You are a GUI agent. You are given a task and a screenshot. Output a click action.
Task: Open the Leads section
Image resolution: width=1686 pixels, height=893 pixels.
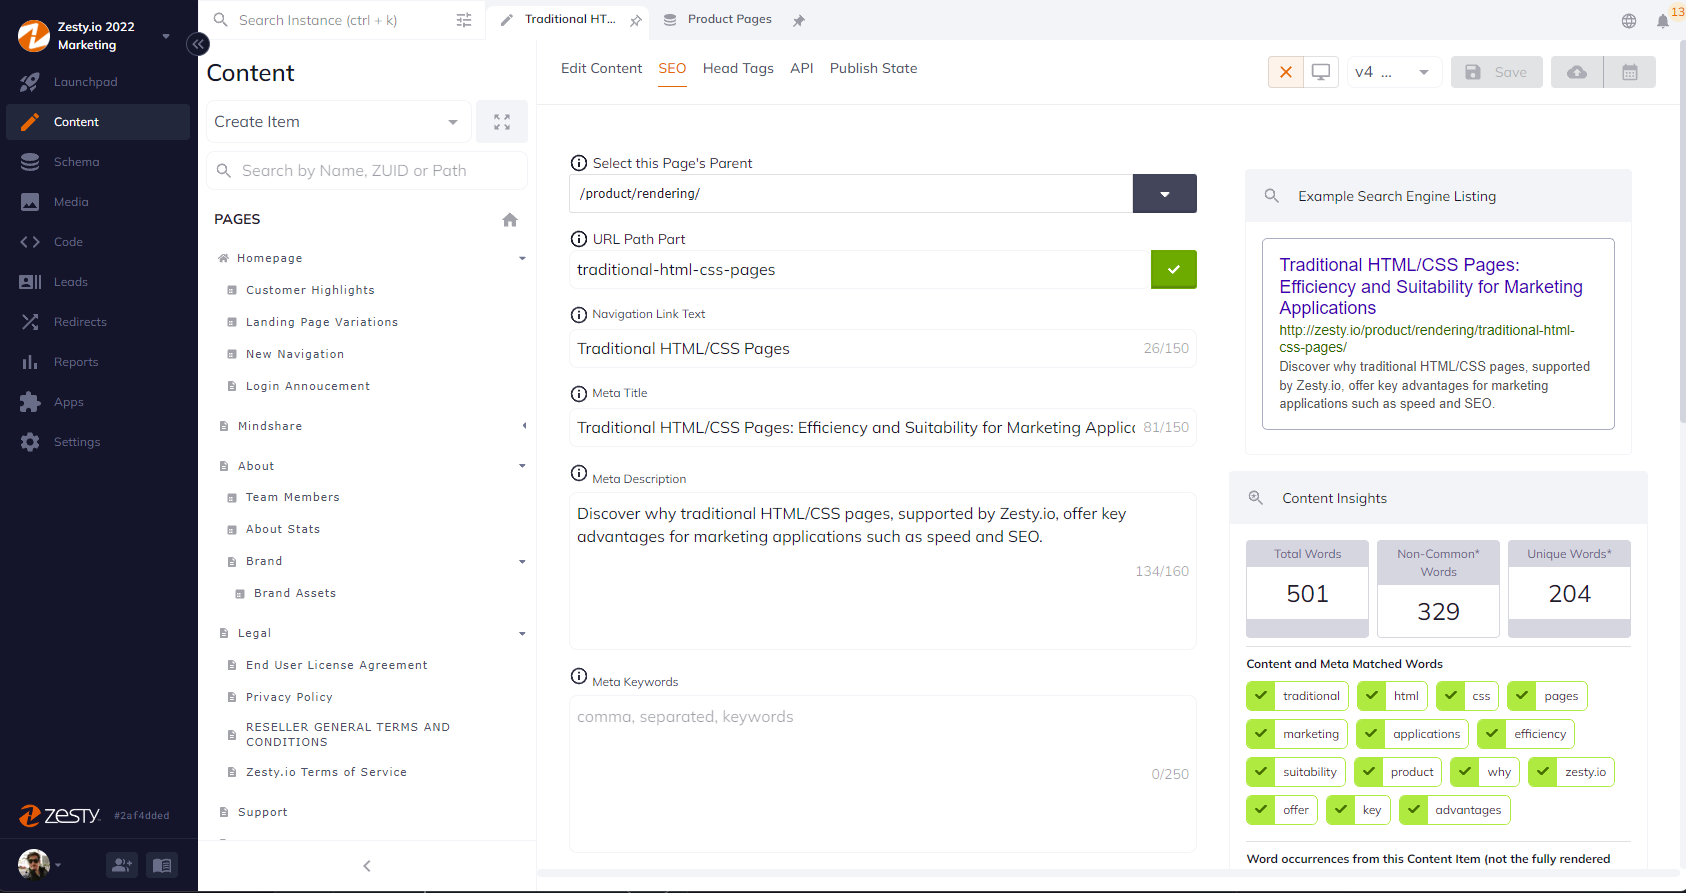(97, 282)
